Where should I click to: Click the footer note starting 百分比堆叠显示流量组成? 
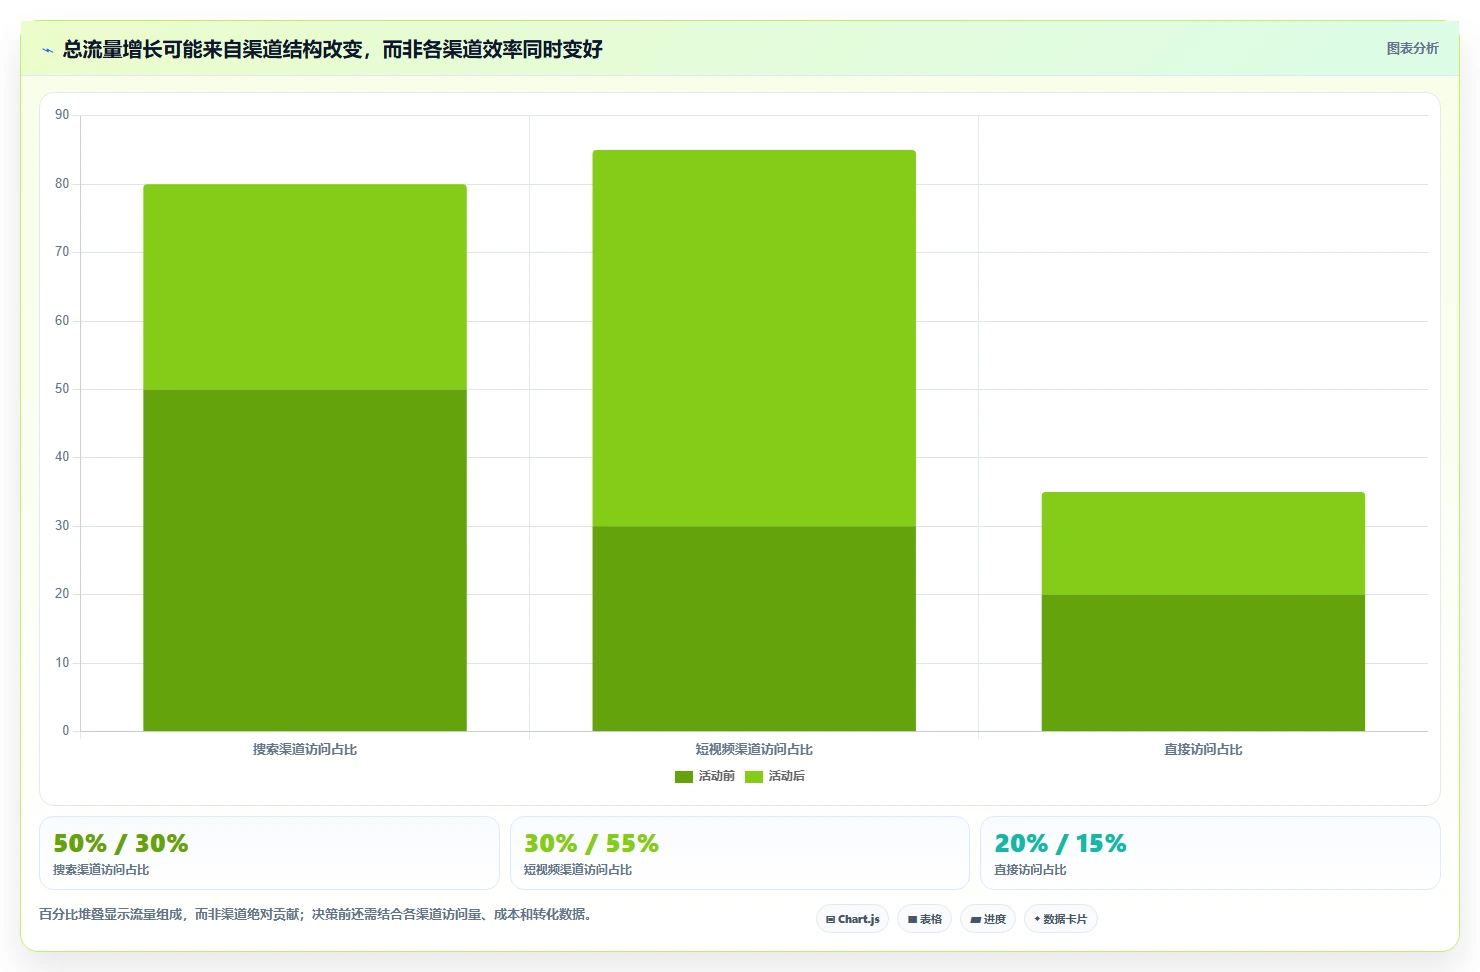(x=315, y=914)
